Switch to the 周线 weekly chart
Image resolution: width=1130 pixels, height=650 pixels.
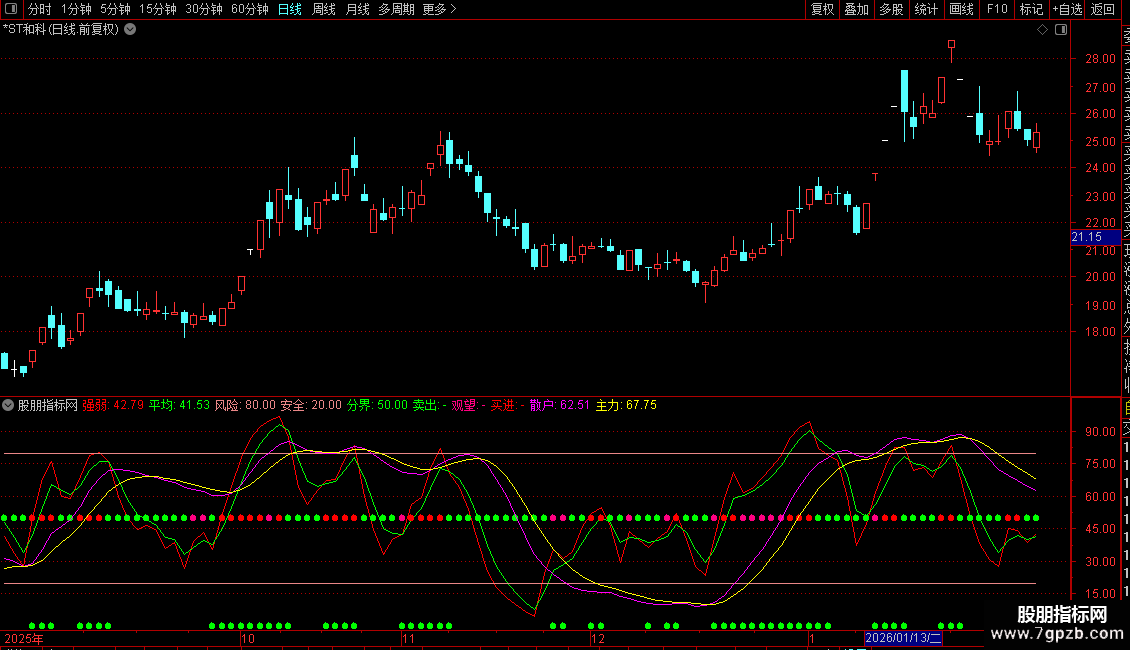point(324,10)
